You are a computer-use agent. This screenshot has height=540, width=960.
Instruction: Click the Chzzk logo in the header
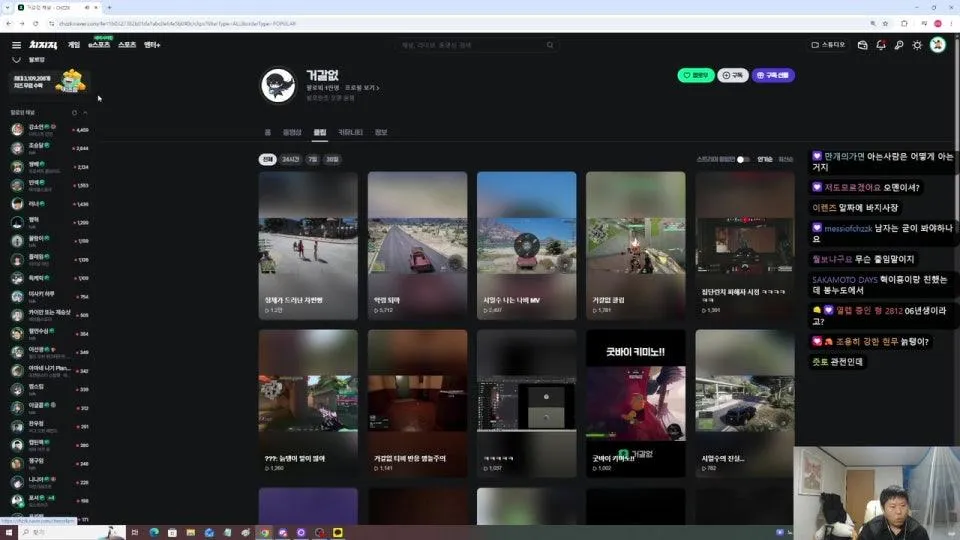tap(43, 45)
